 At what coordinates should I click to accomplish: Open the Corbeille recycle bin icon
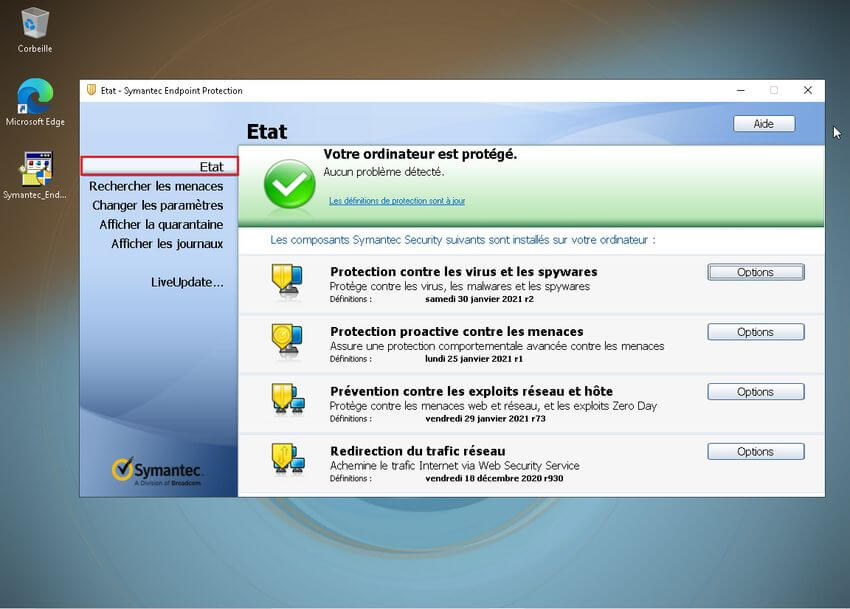click(x=35, y=30)
